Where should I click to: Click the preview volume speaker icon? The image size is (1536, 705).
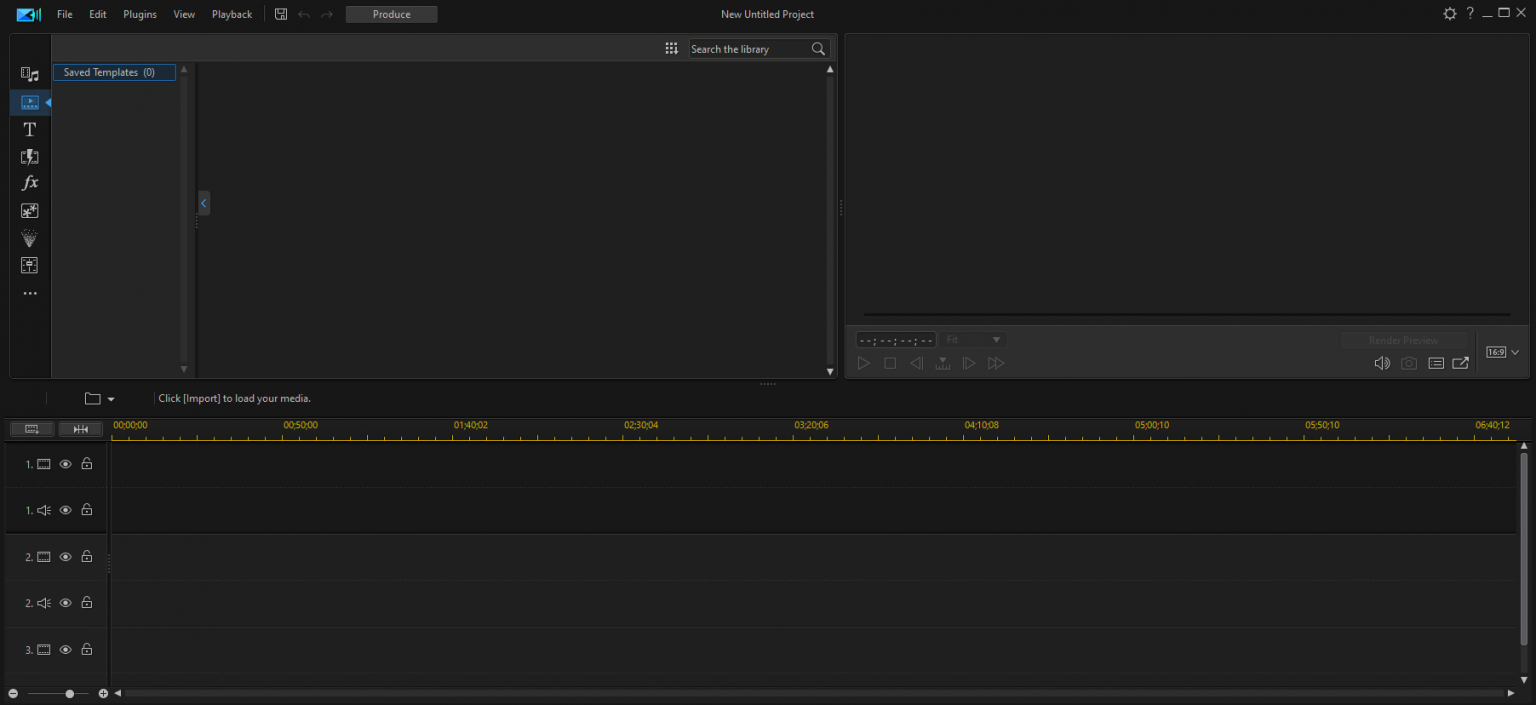click(1382, 364)
